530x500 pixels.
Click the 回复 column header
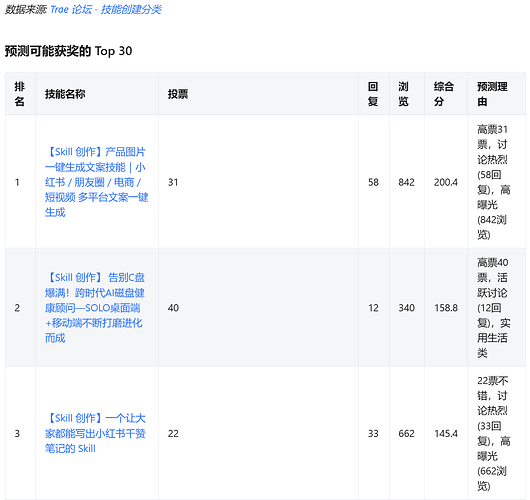click(373, 94)
